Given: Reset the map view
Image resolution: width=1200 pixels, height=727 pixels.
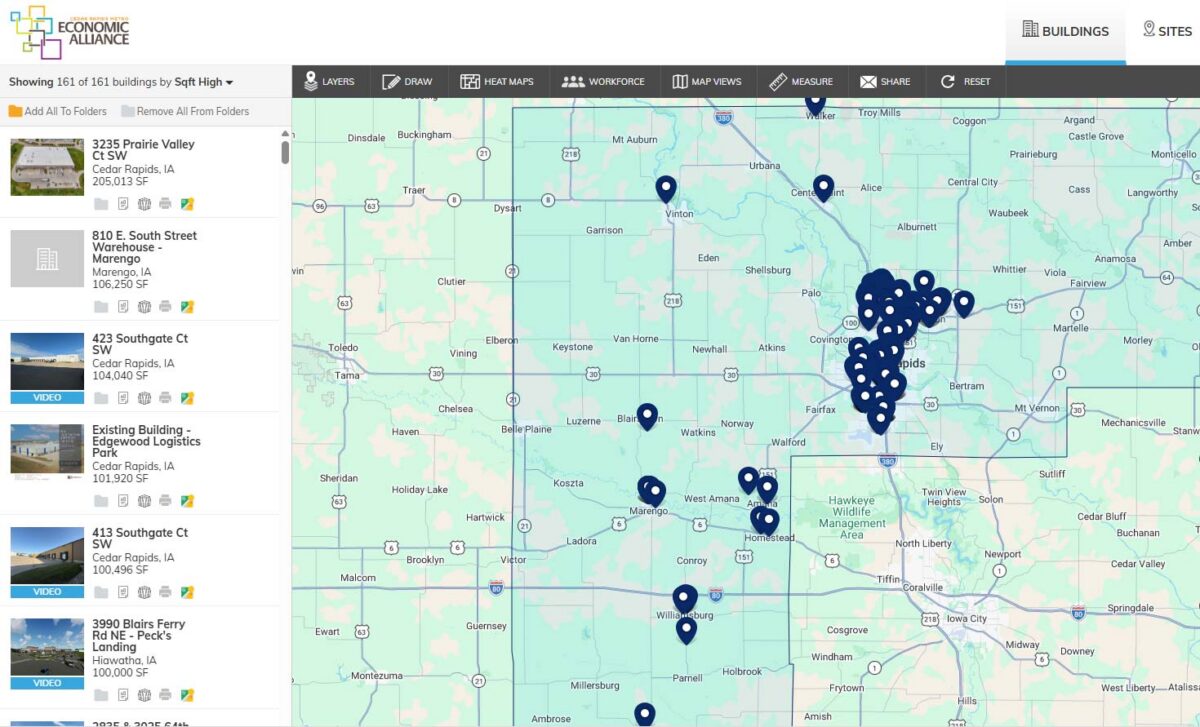Looking at the screenshot, I should pyautogui.click(x=965, y=81).
